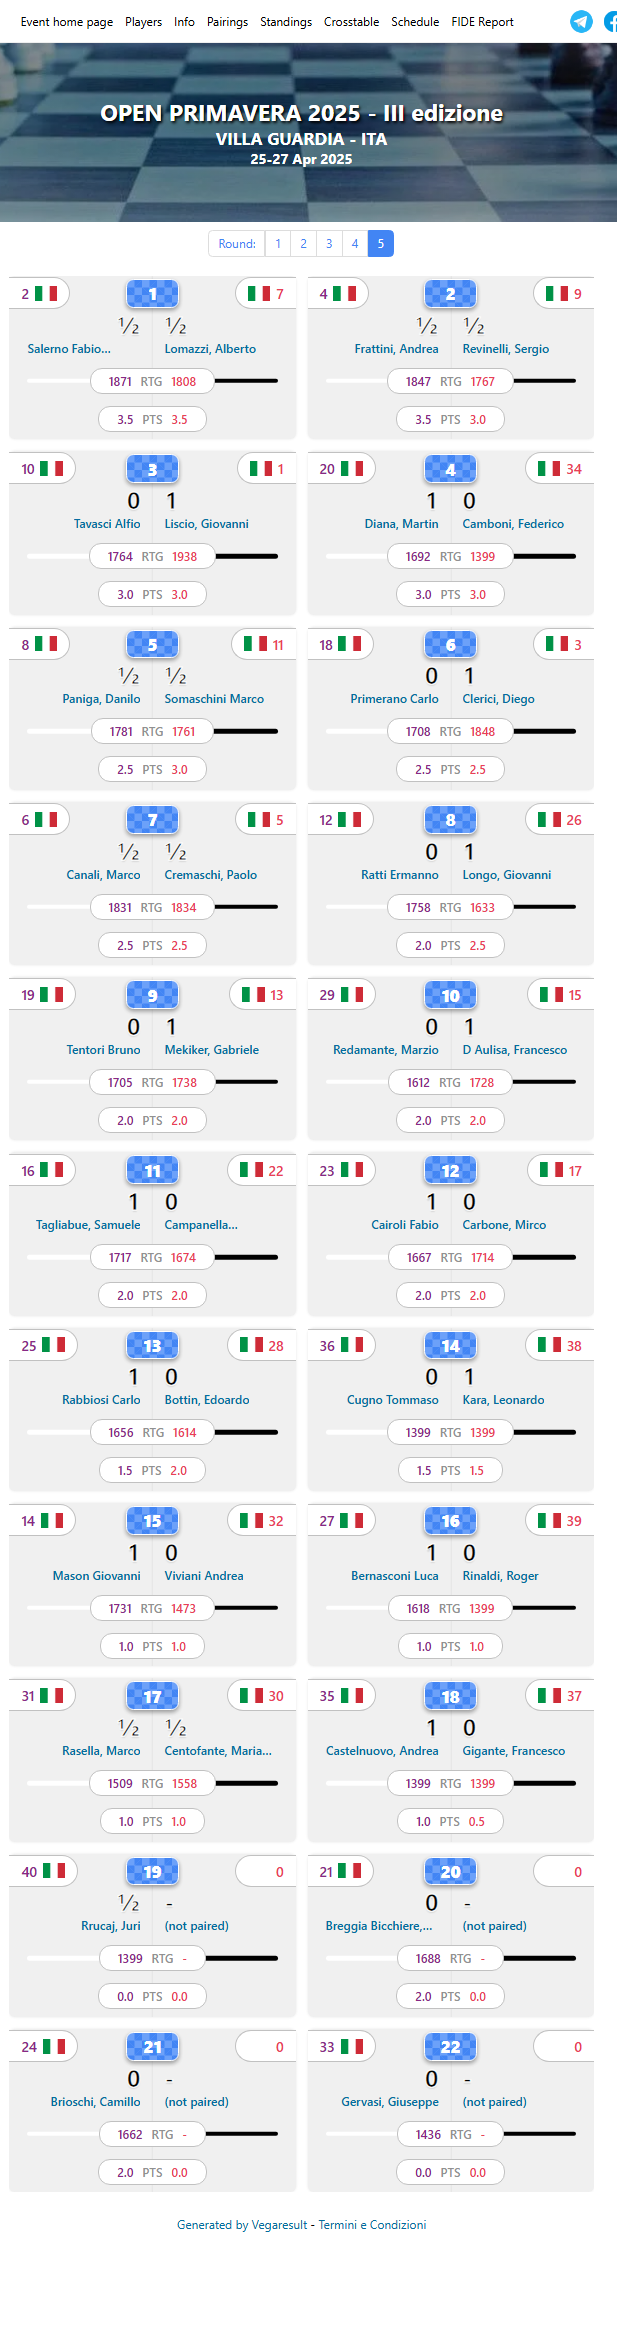Click the board 22 badge for Gervasi, Giuseppe
The height and width of the screenshot is (2331, 617).
(450, 2046)
